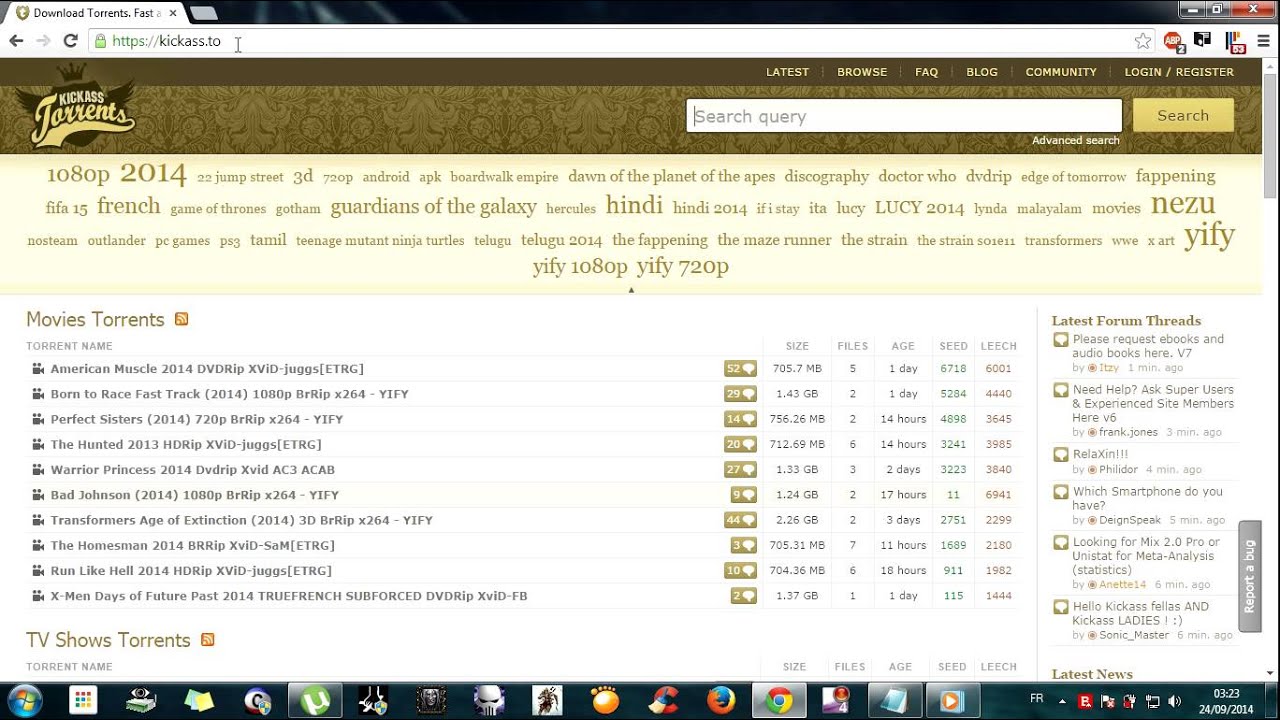This screenshot has width=1280, height=720.
Task: Click TV Shows Torrents heading link
Action: click(x=108, y=641)
